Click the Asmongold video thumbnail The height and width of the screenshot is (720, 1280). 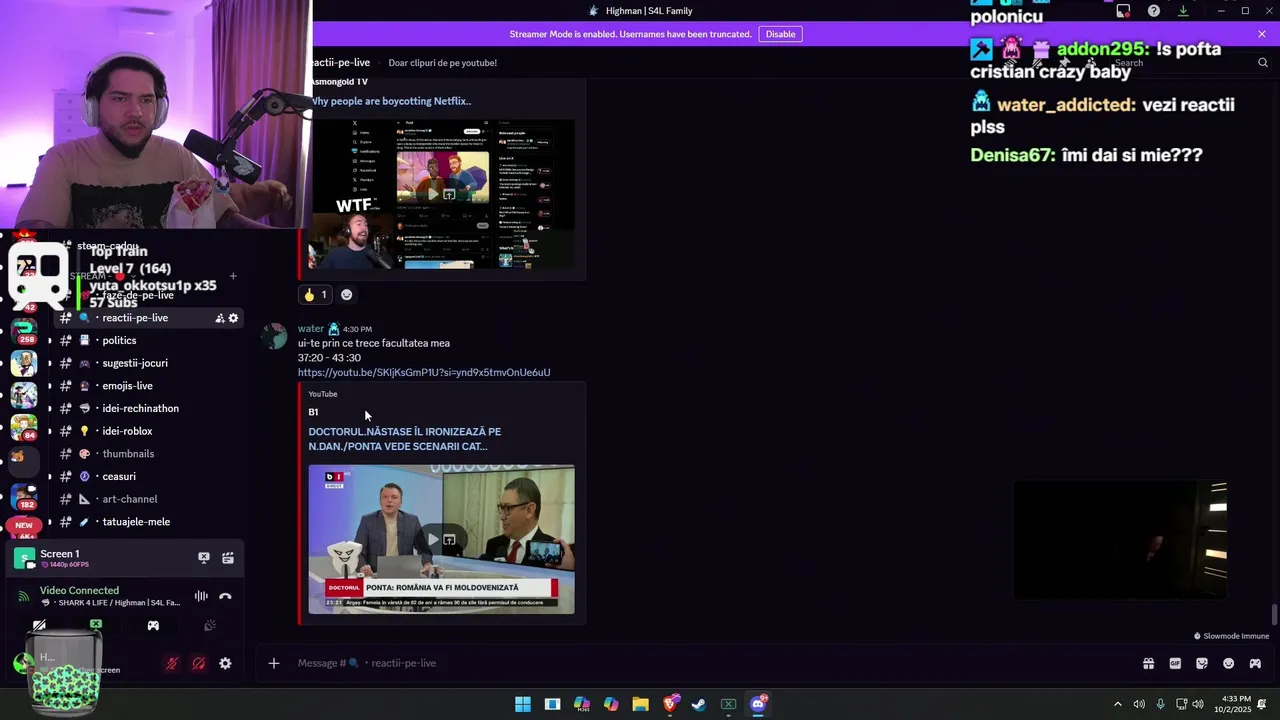point(441,194)
